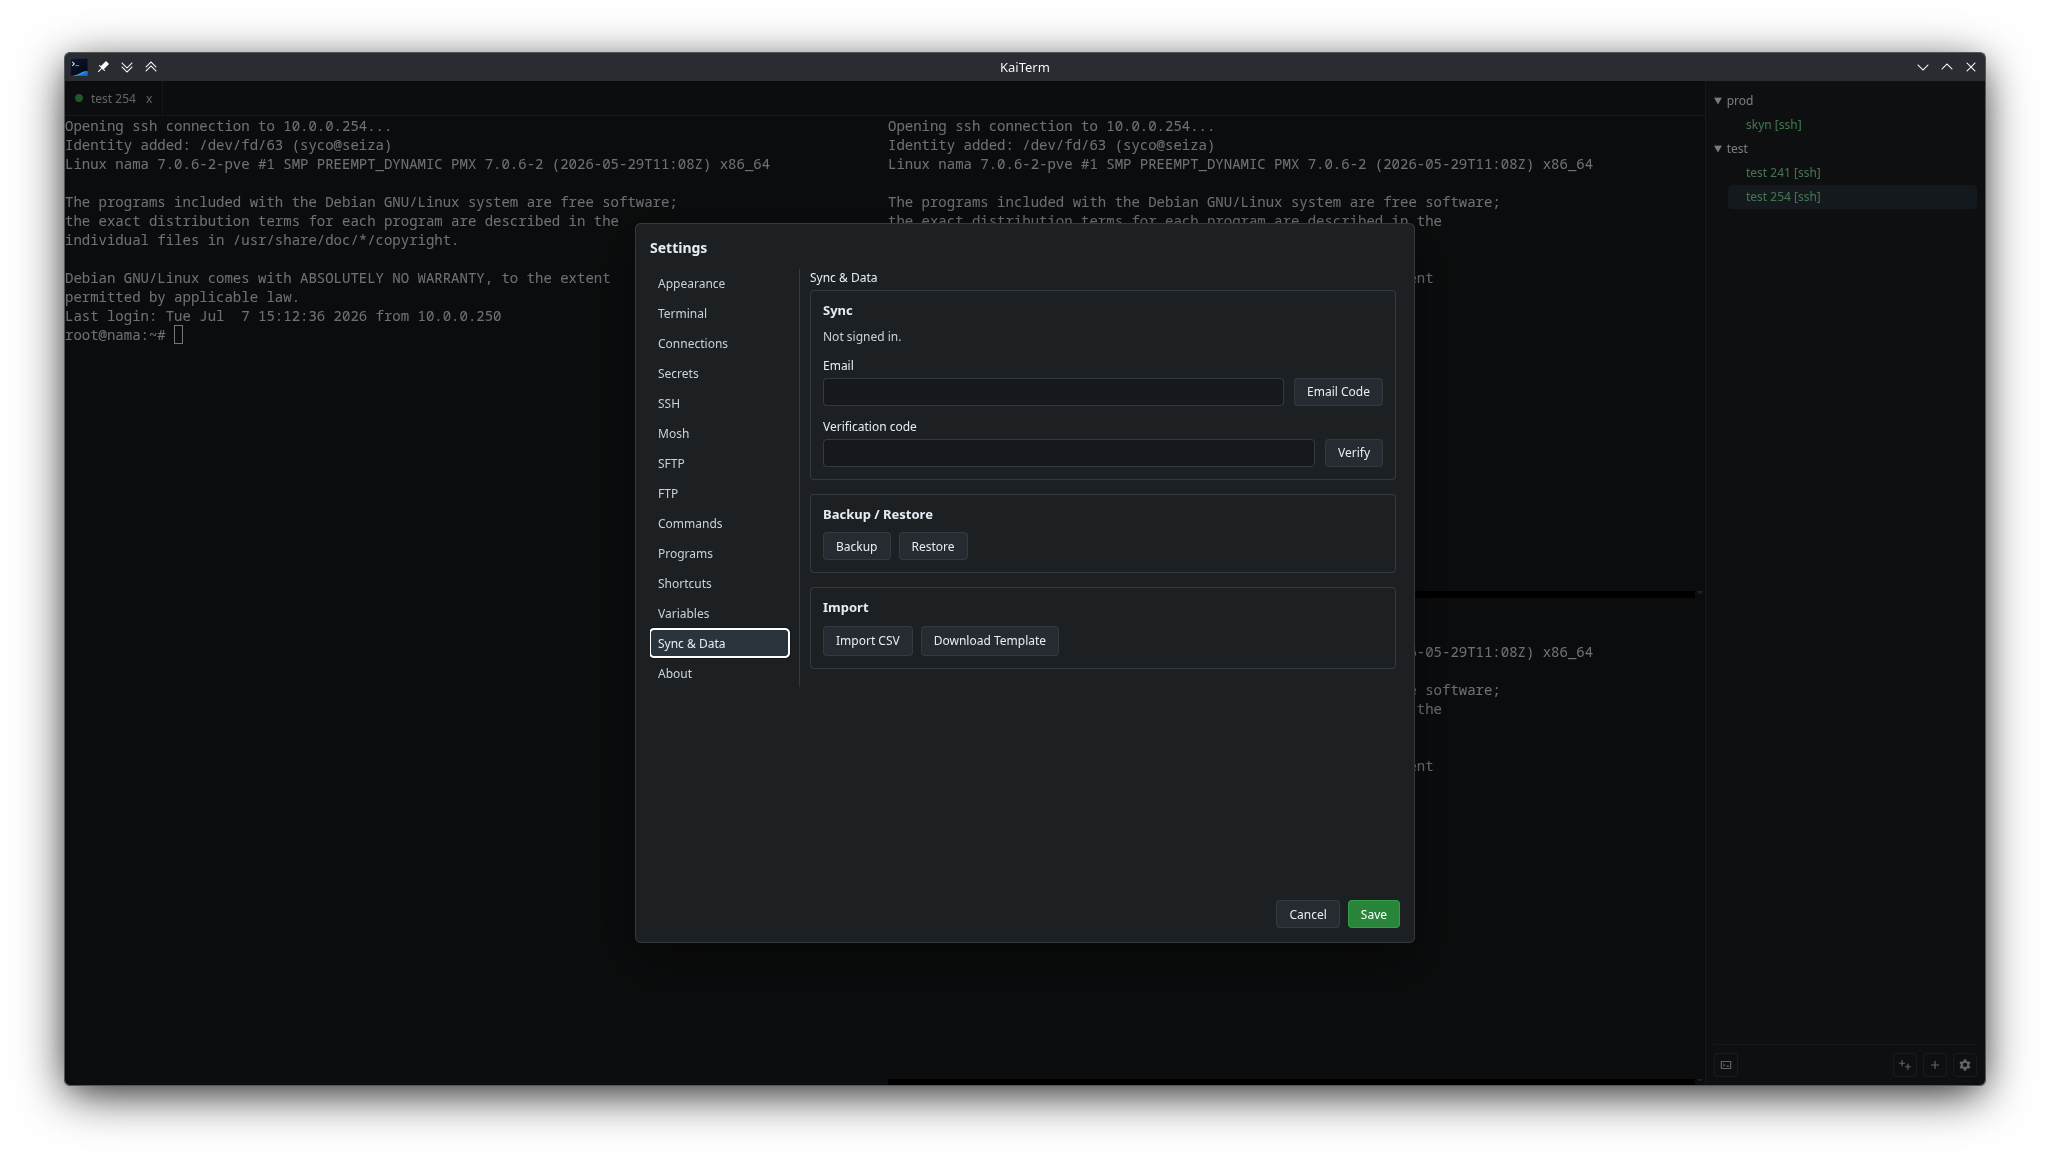The width and height of the screenshot is (2050, 1162).
Task: Open FTP settings section
Action: pos(719,494)
